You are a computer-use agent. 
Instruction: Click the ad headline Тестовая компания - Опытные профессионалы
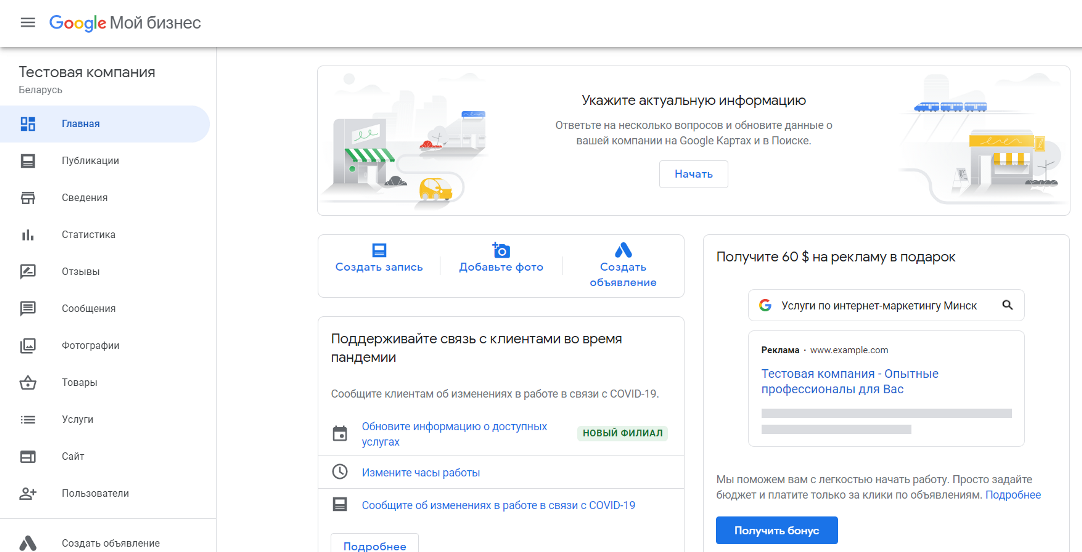click(849, 382)
